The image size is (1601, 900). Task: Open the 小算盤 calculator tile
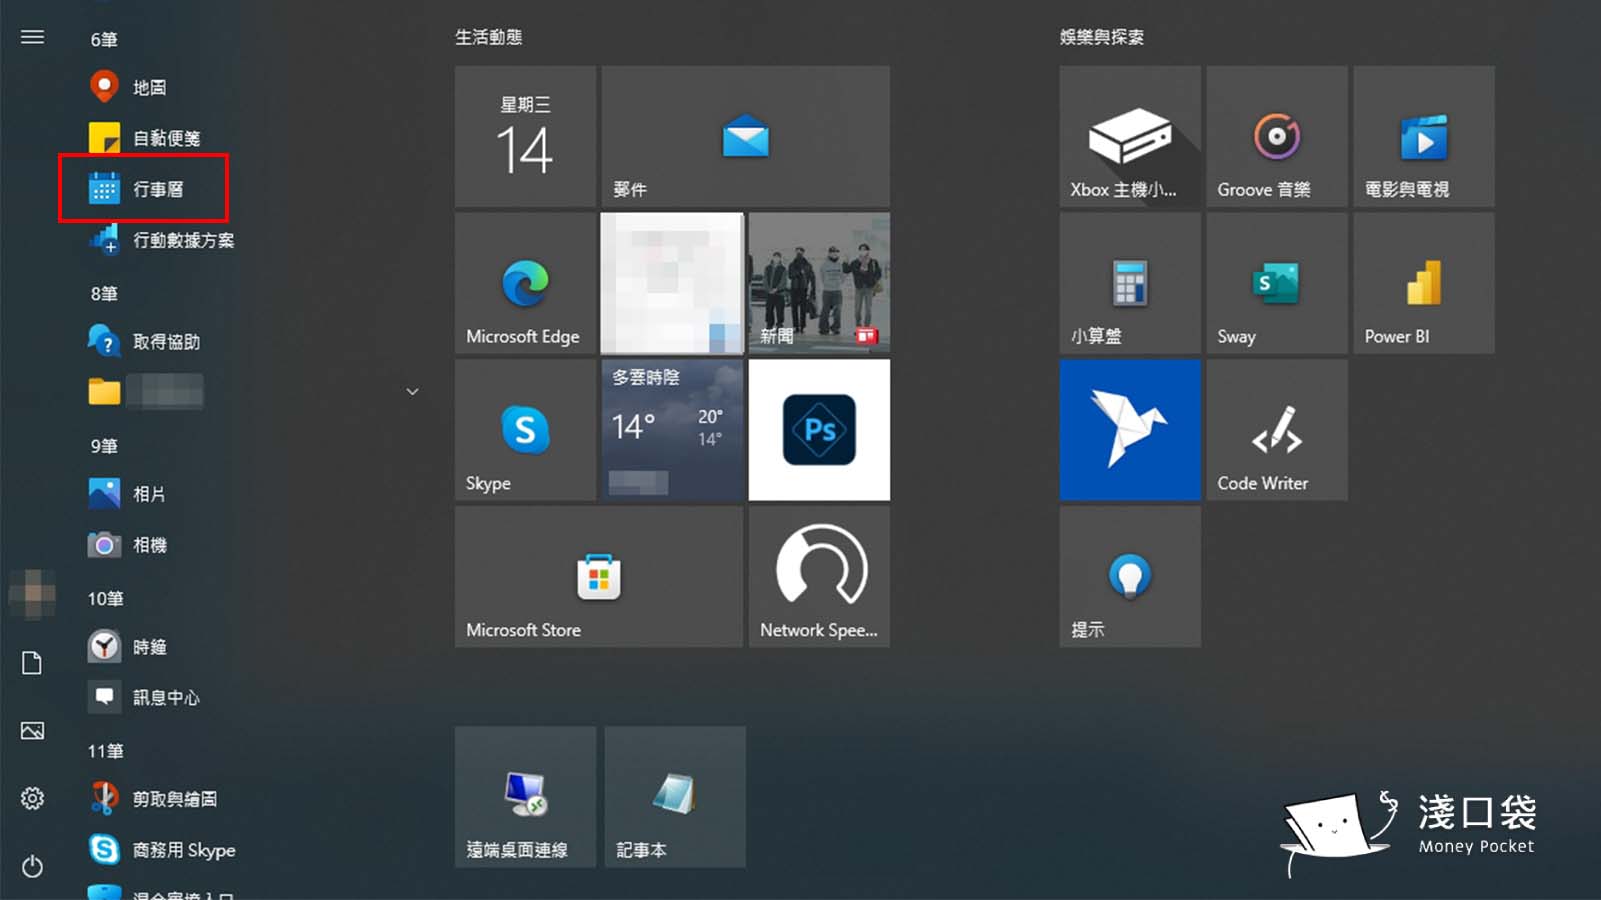tap(1129, 283)
